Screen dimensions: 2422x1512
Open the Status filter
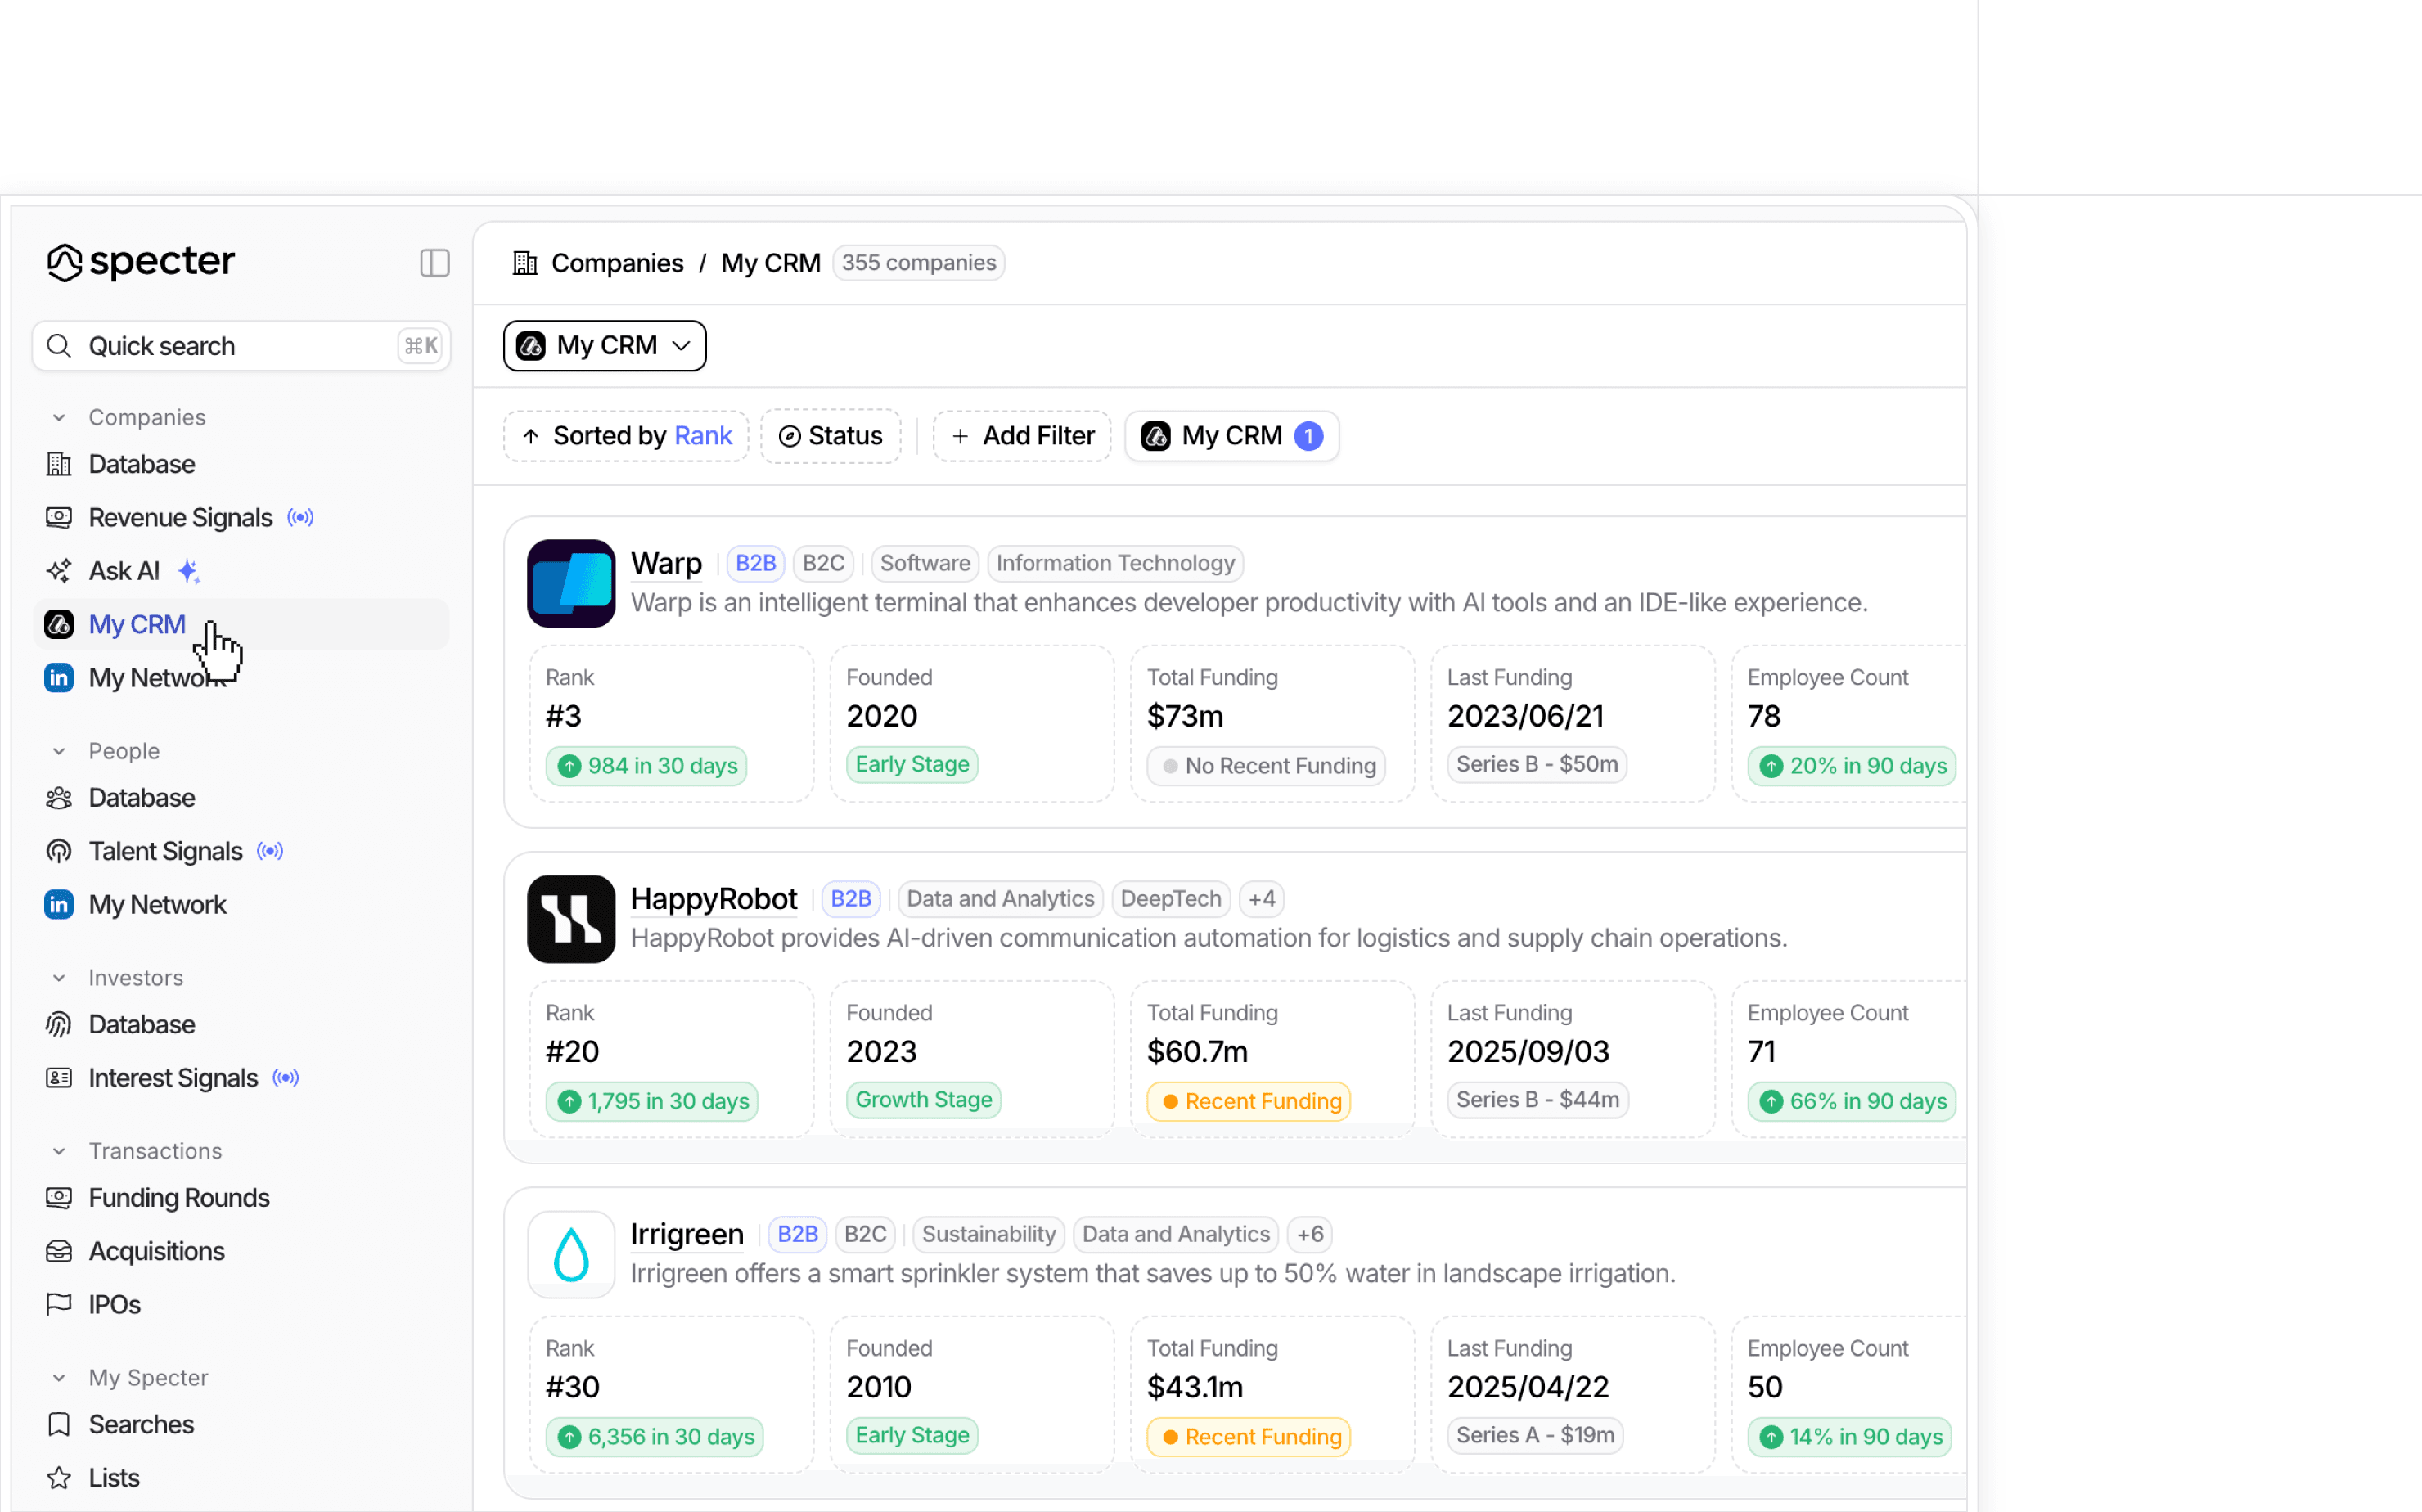830,436
